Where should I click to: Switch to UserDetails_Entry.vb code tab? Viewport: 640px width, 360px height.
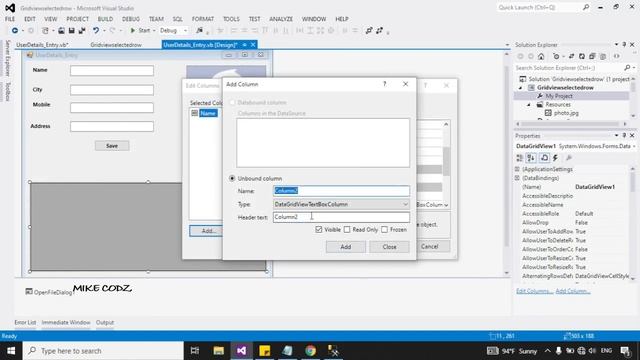pos(42,45)
